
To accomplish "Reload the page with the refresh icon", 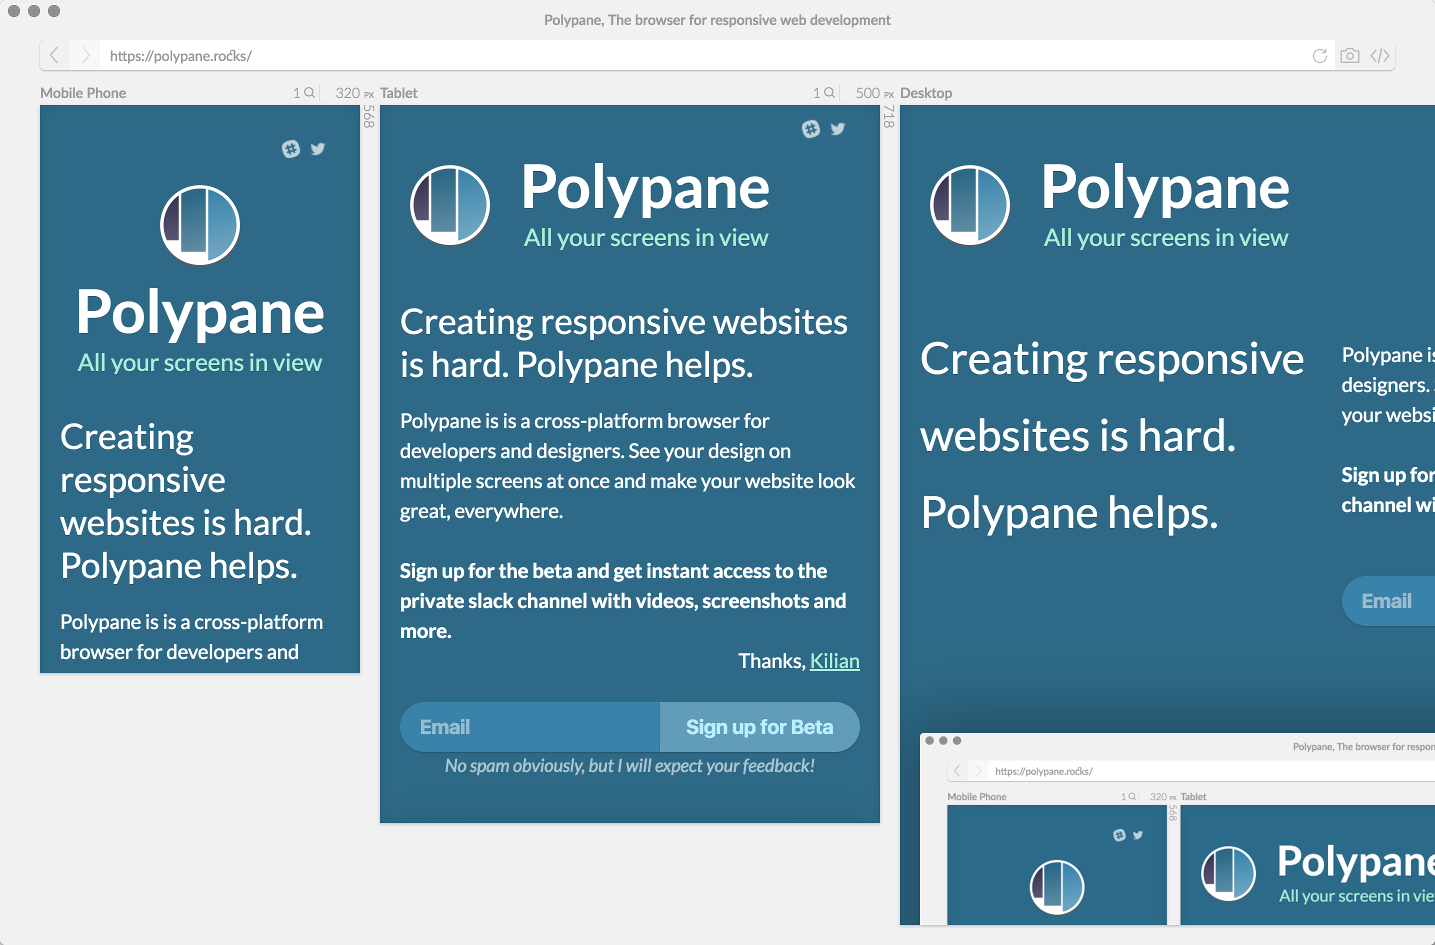I will (1320, 56).
